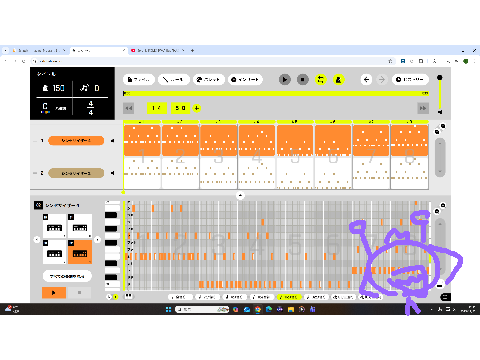Show next instruments with the right arrow
The height and width of the screenshot is (360, 480).
pyautogui.click(x=97, y=239)
